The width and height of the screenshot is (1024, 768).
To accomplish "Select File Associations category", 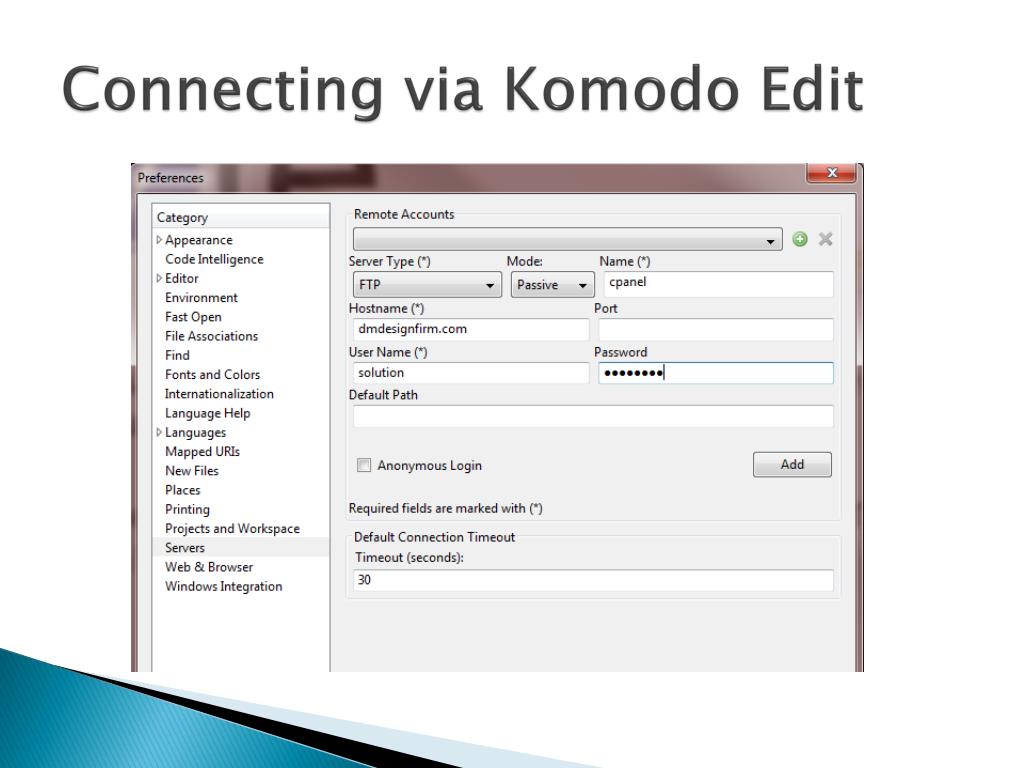I will (x=212, y=336).
